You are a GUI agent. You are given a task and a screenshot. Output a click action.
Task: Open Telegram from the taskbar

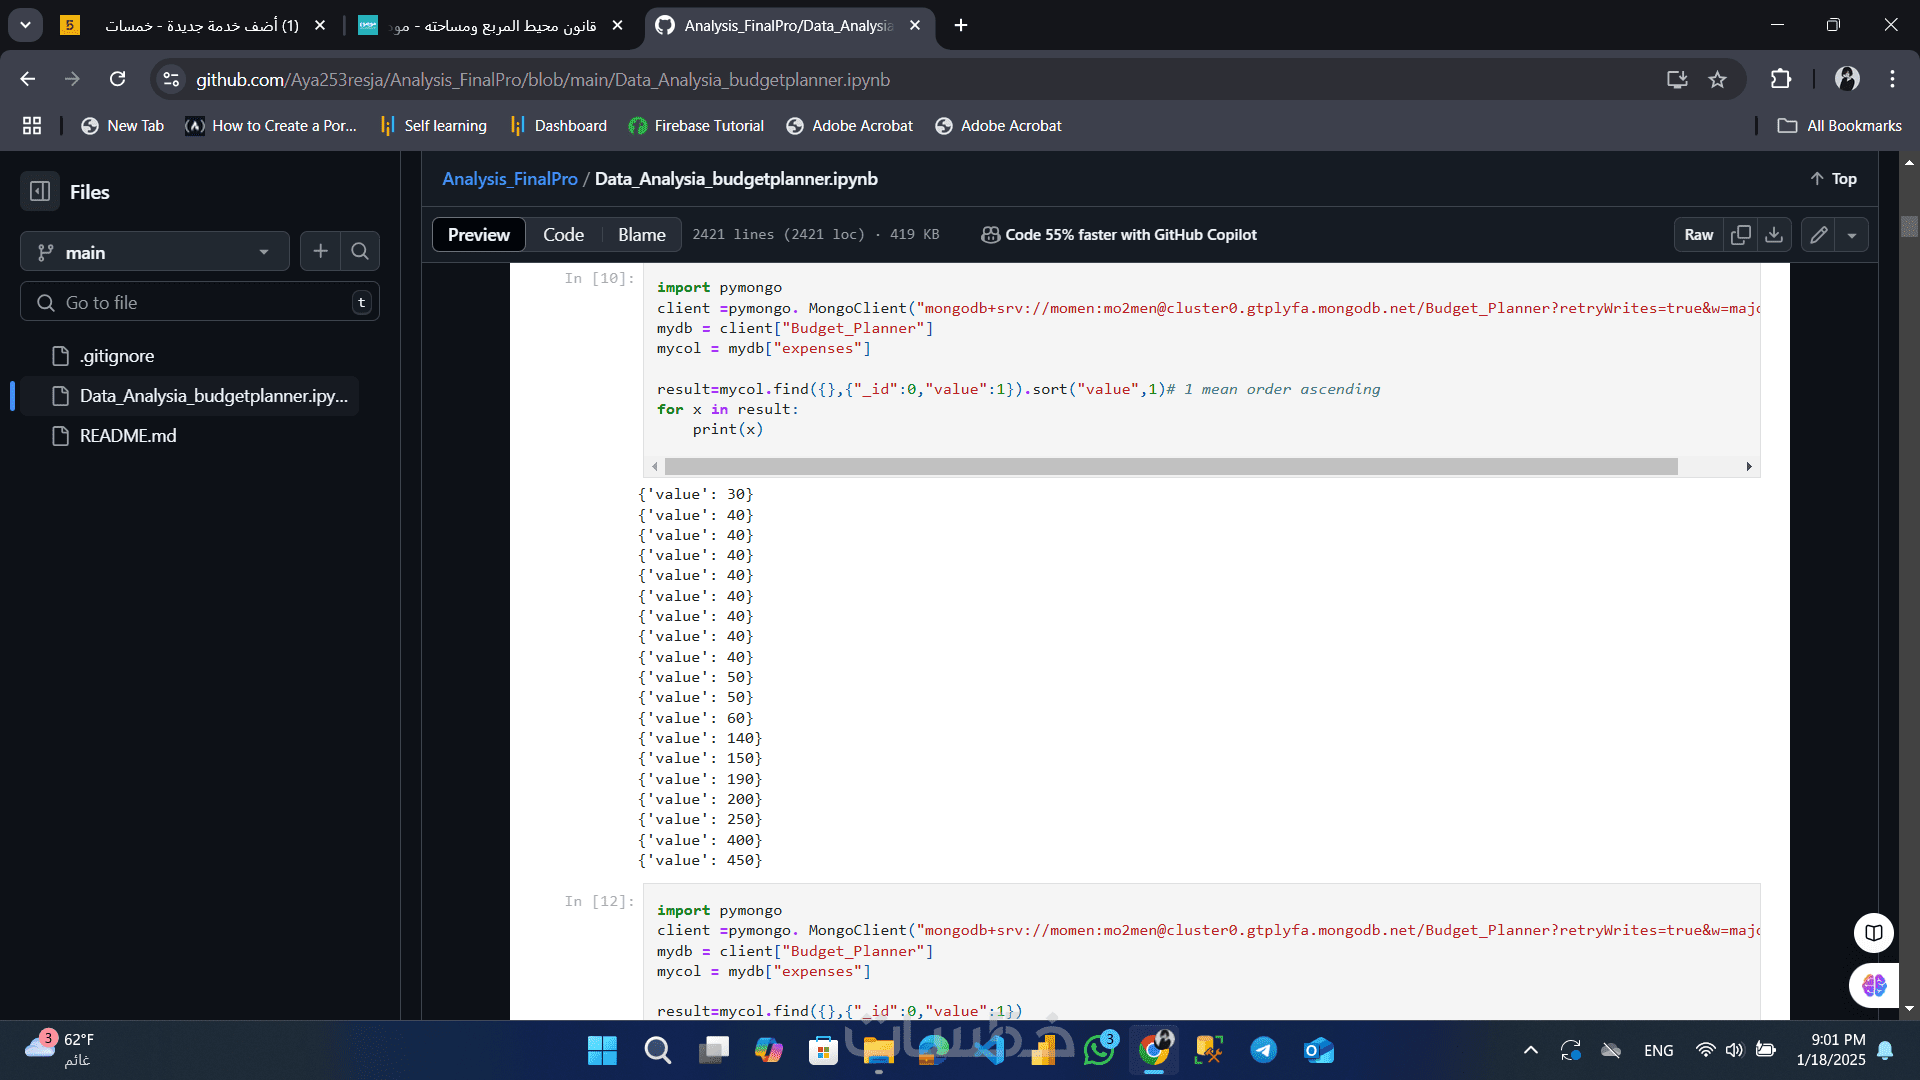pos(1263,1049)
